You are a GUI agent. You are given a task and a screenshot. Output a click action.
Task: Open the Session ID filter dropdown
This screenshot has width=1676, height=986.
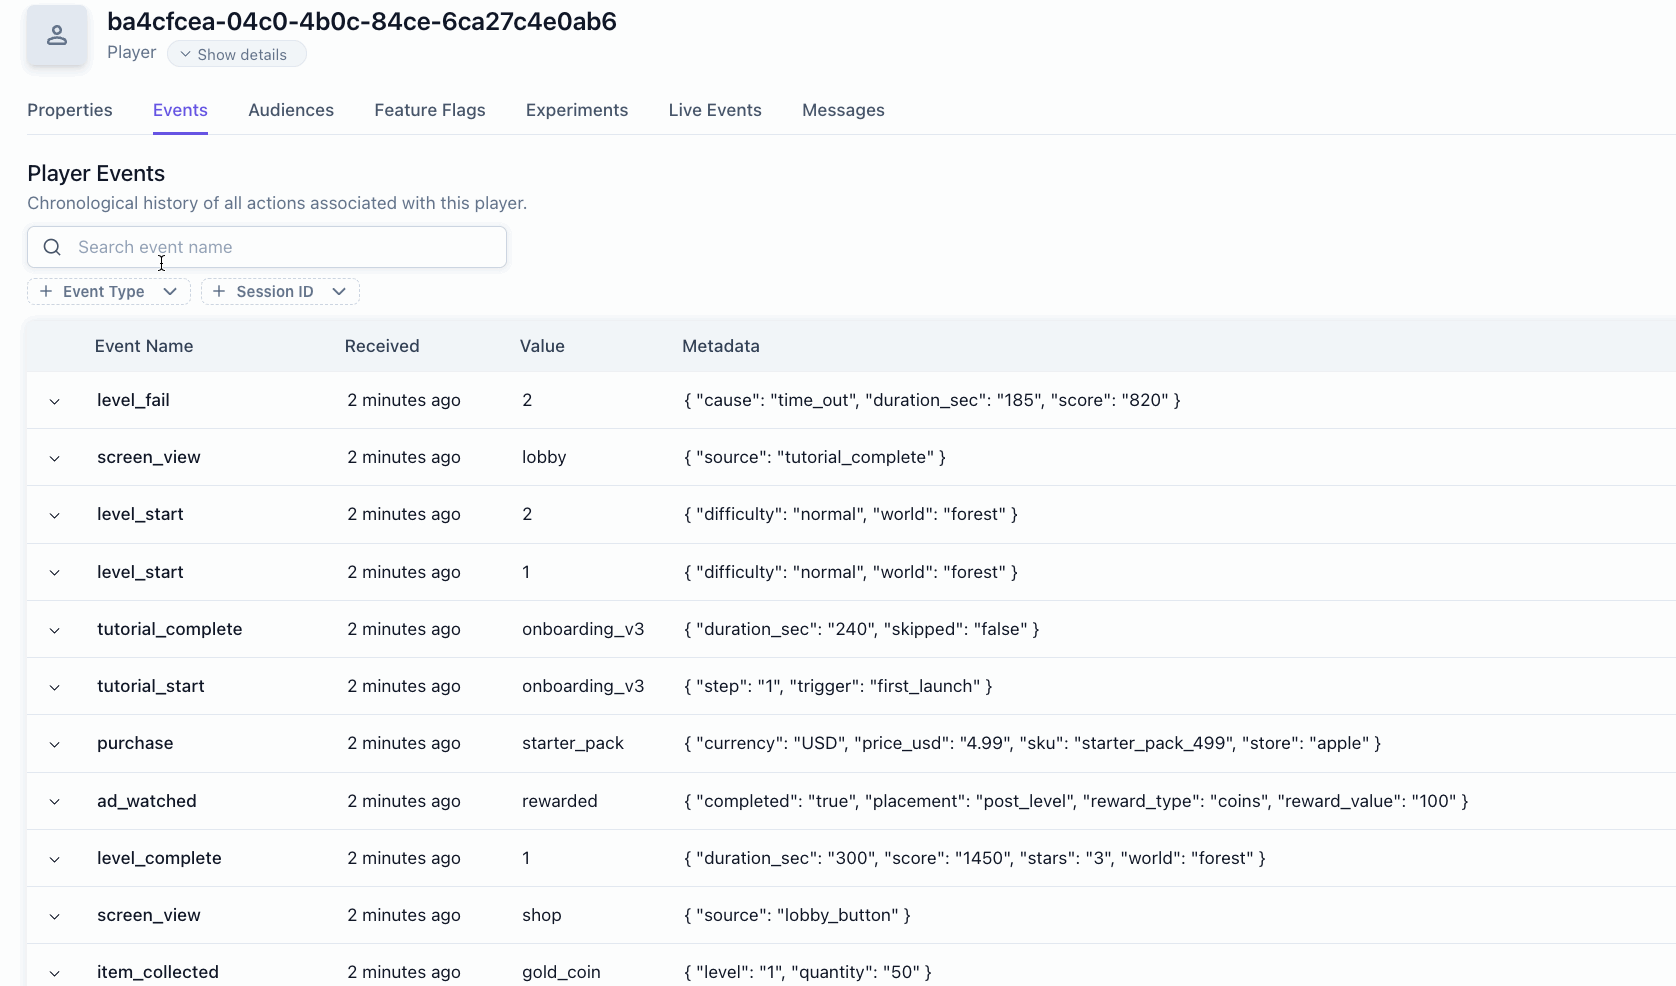[x=281, y=291]
